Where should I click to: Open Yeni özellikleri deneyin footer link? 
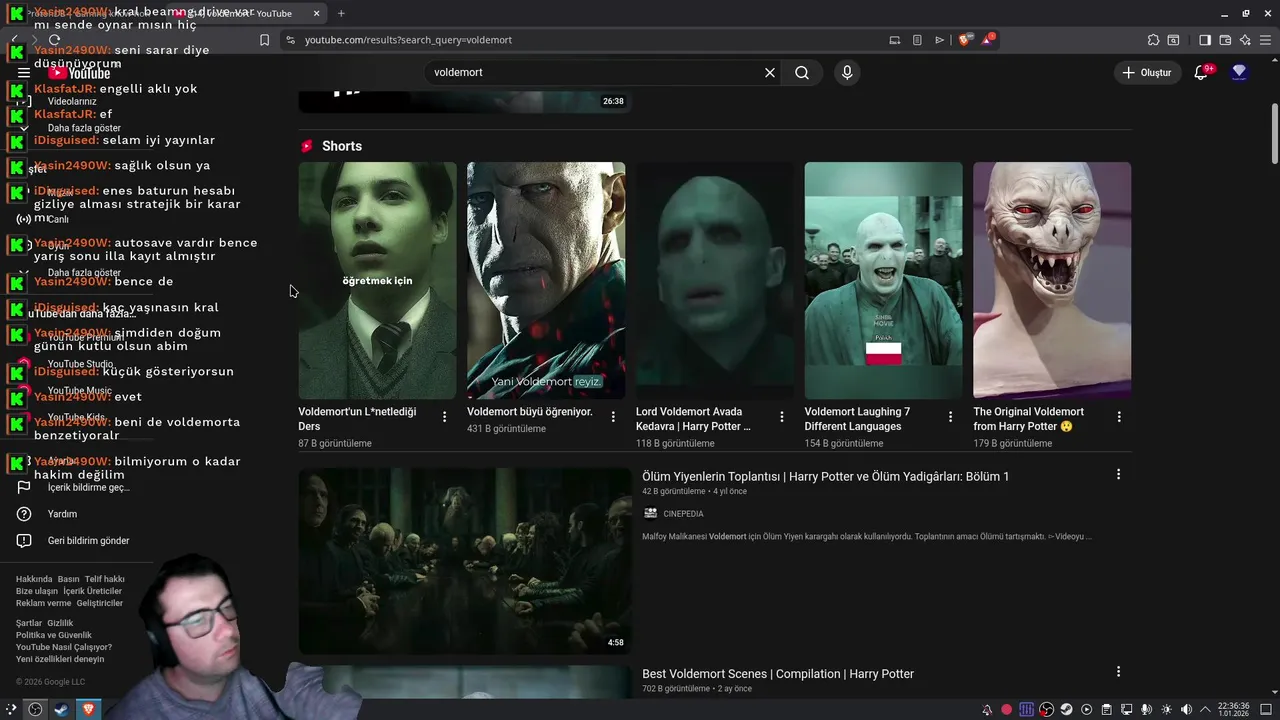click(x=60, y=659)
